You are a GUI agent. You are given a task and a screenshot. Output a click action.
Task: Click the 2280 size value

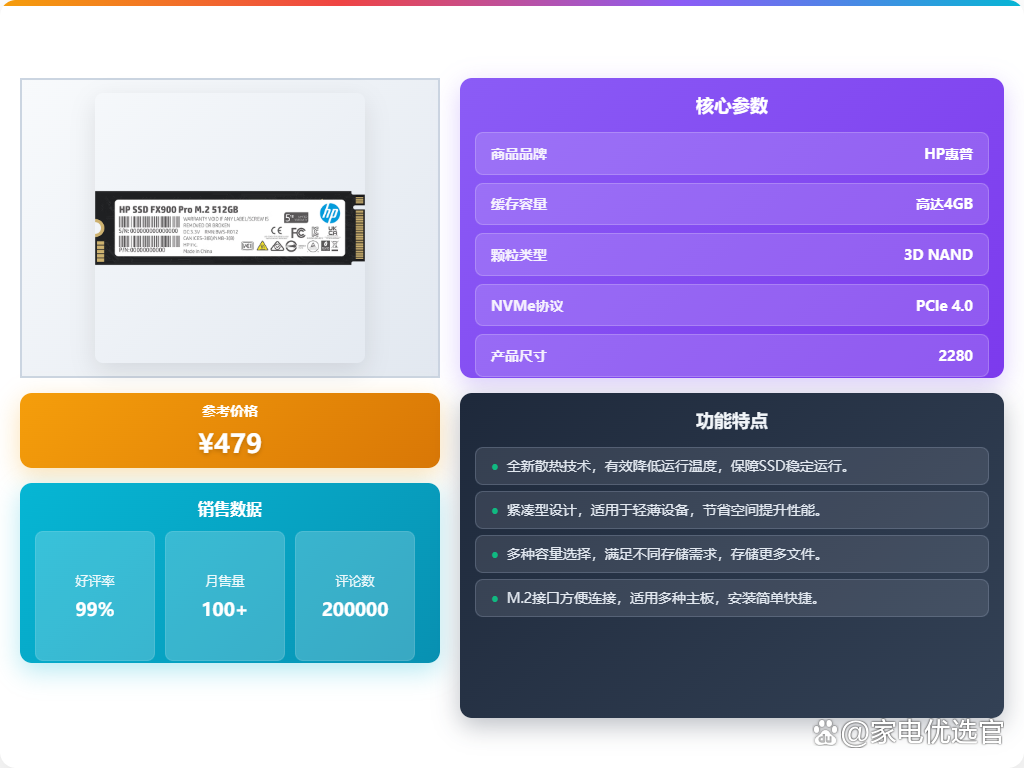coord(955,356)
